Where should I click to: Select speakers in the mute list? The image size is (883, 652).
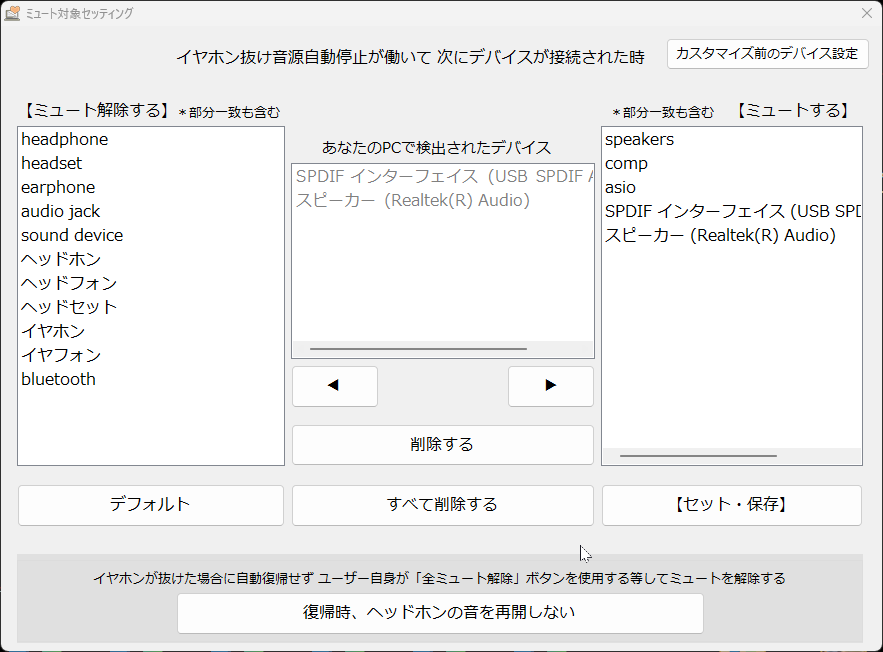(637, 139)
